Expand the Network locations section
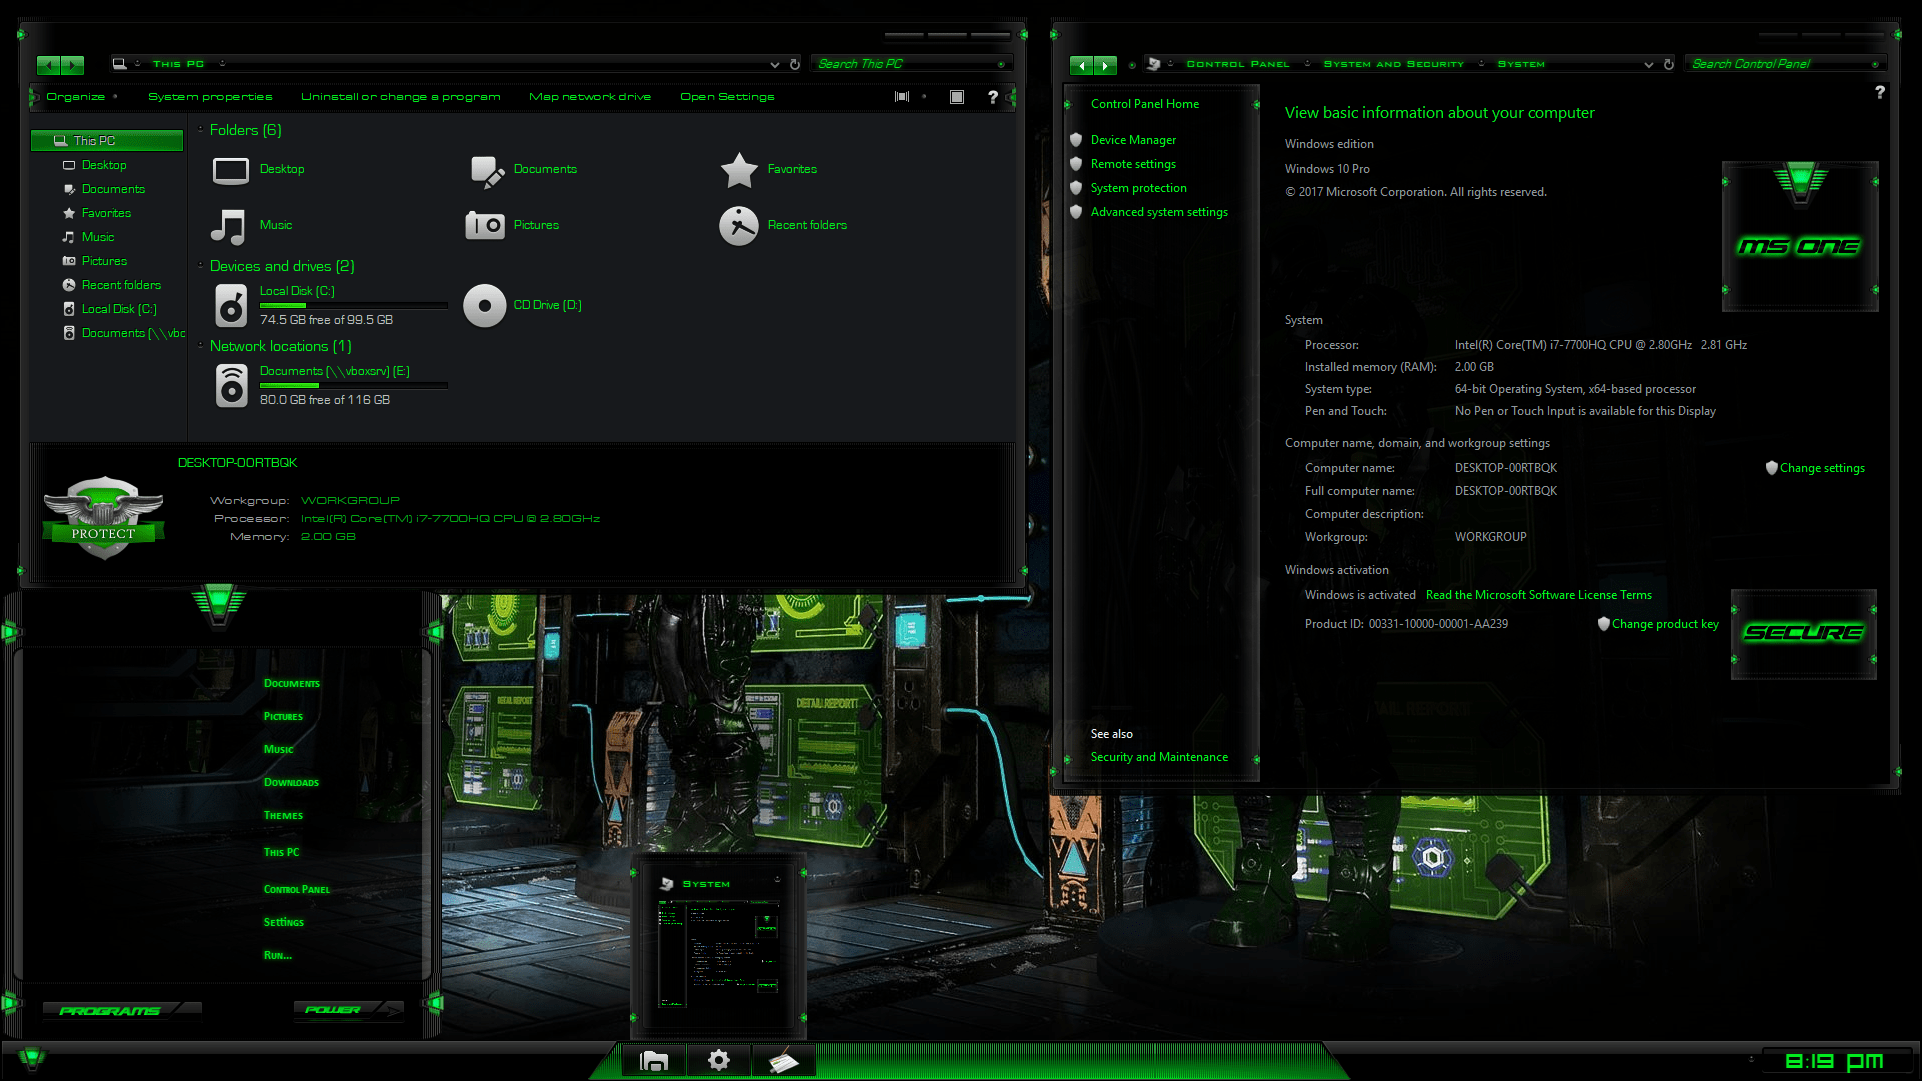Screen dimensions: 1922x1081 (201, 346)
